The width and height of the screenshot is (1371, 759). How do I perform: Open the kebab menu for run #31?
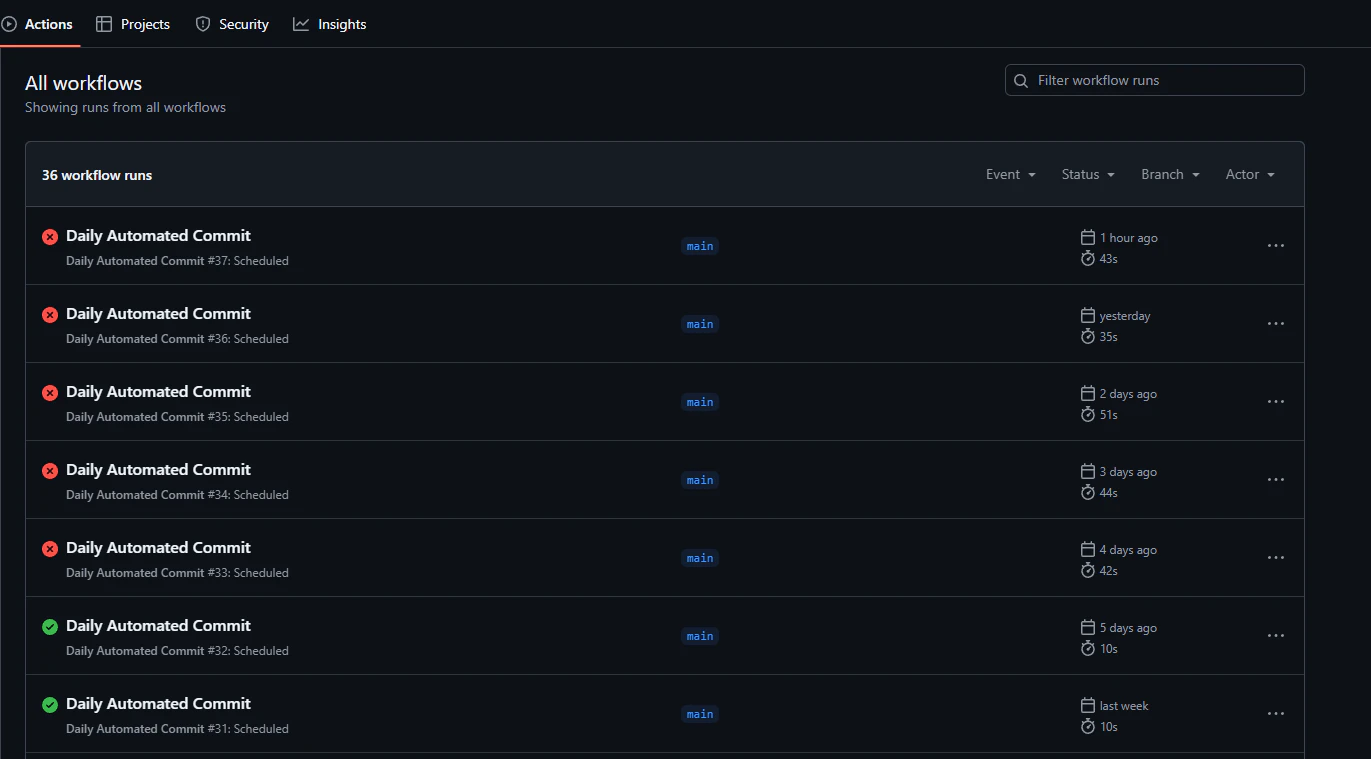(x=1276, y=714)
